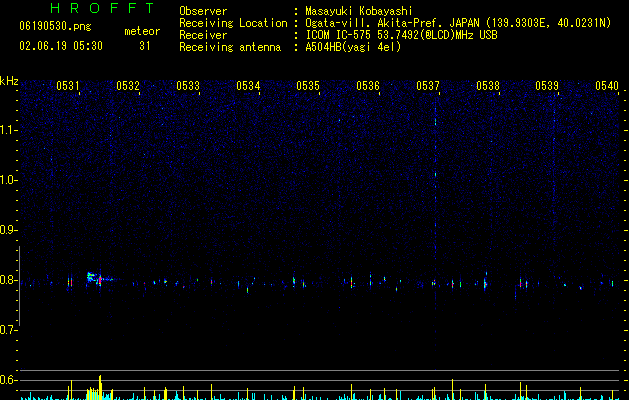Click the kHz axis unit label
The image size is (629, 400).
tap(9, 81)
